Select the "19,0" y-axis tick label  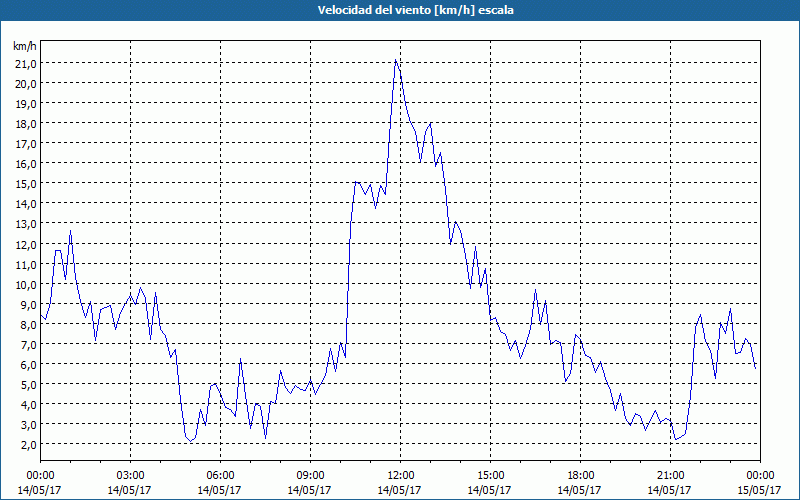click(x=27, y=104)
